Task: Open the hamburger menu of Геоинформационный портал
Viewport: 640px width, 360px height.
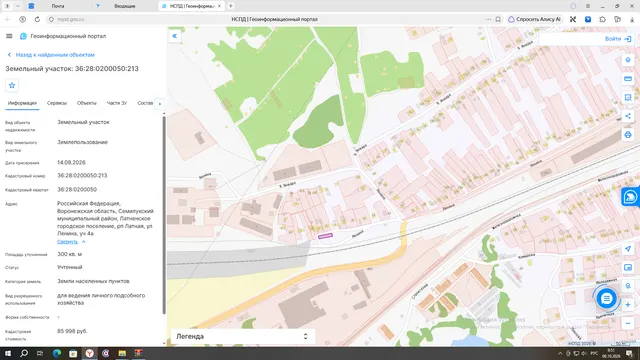Action: [9, 36]
